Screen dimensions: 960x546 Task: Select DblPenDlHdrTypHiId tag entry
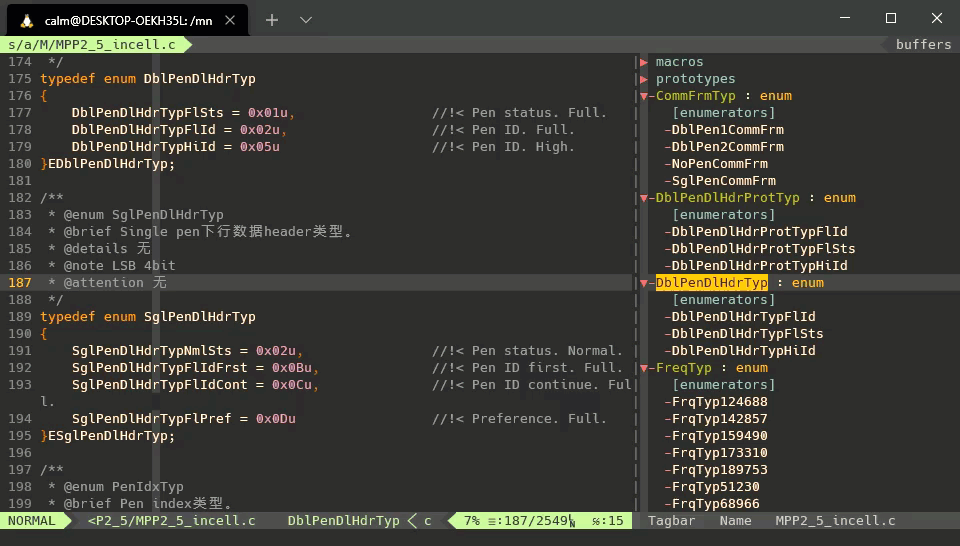tap(743, 351)
